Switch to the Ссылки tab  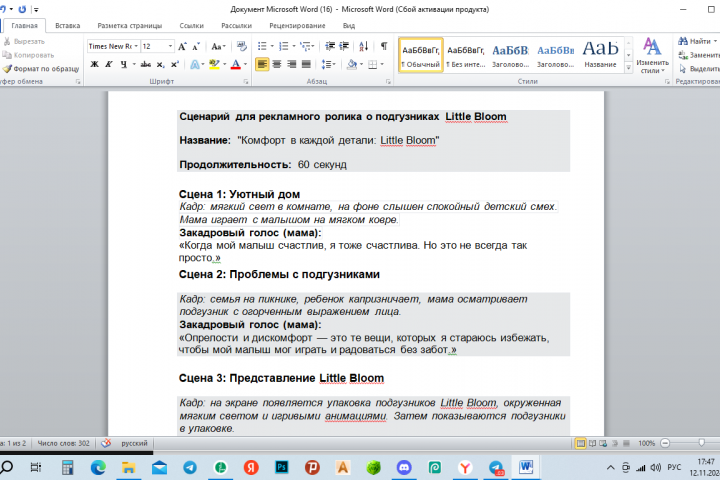tap(191, 26)
